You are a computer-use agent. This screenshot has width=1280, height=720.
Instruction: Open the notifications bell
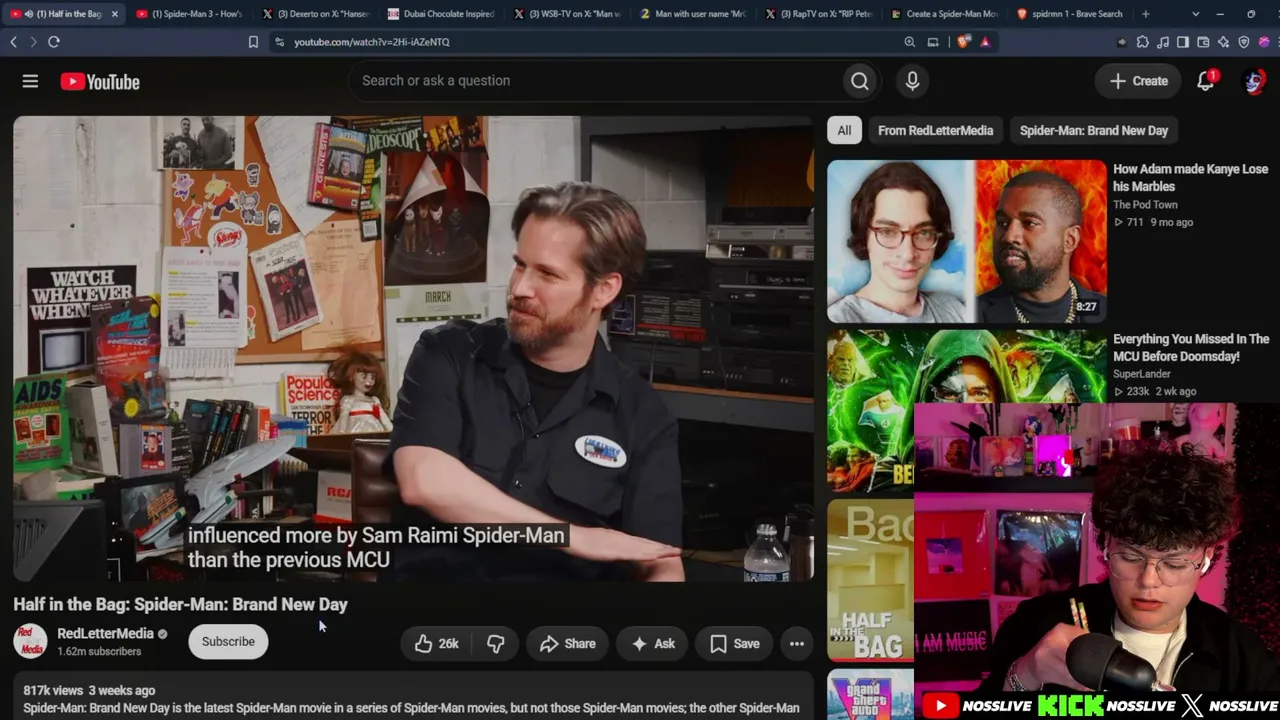[x=1206, y=81]
